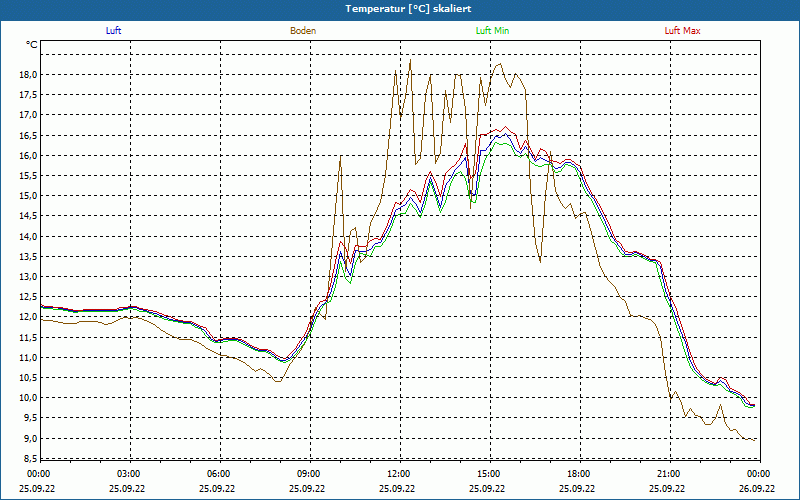Click the 26.09.22 date label
The height and width of the screenshot is (500, 800).
757,488
